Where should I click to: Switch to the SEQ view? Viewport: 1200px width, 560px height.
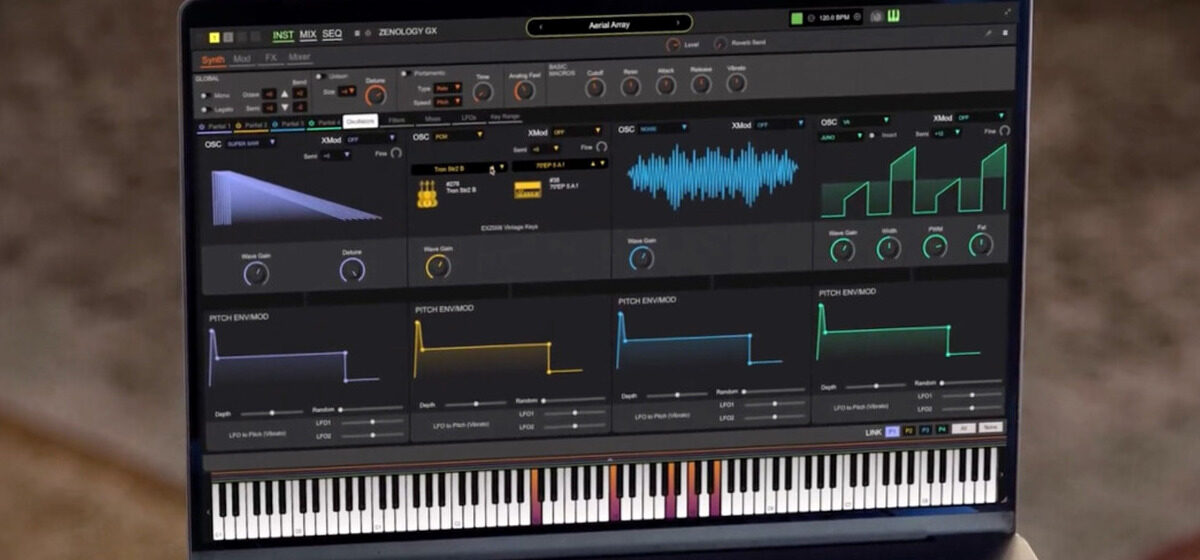pos(332,34)
